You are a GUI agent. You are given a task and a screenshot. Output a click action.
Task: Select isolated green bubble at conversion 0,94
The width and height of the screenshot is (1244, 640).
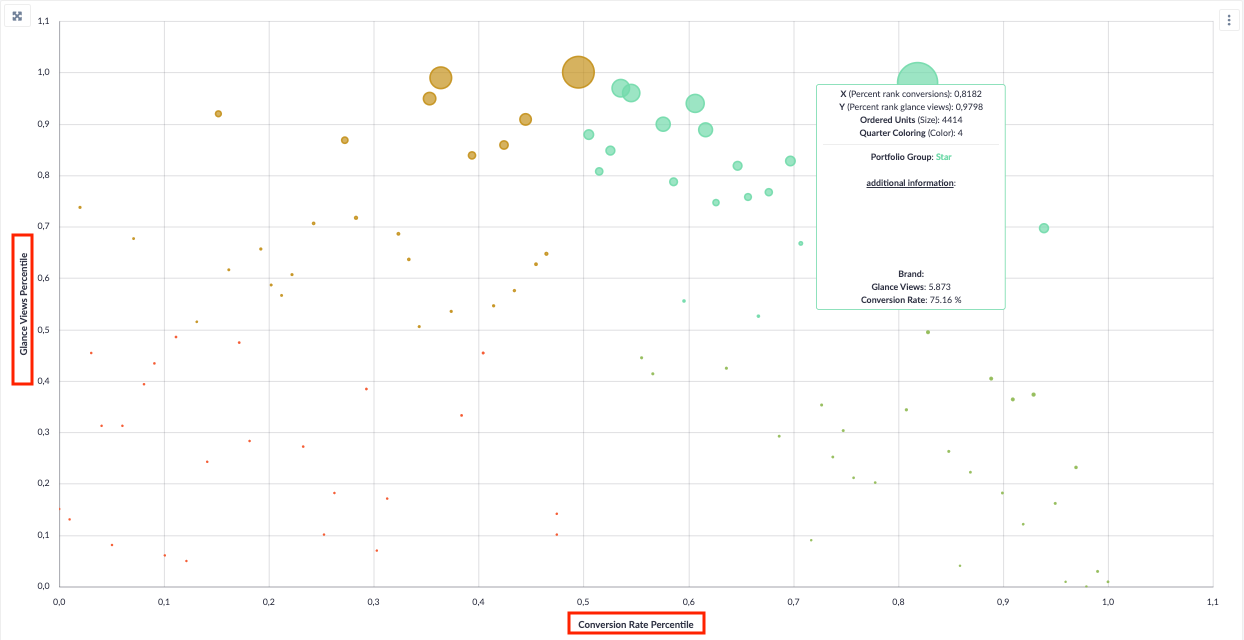[x=1044, y=228]
